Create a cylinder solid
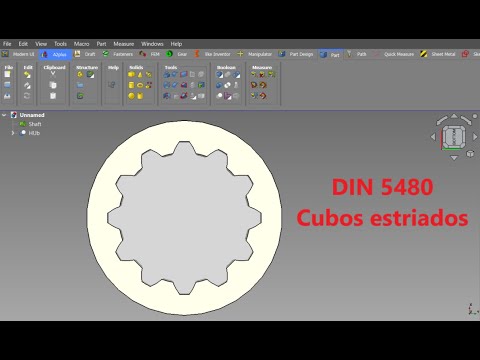The image size is (480, 360). (131, 85)
